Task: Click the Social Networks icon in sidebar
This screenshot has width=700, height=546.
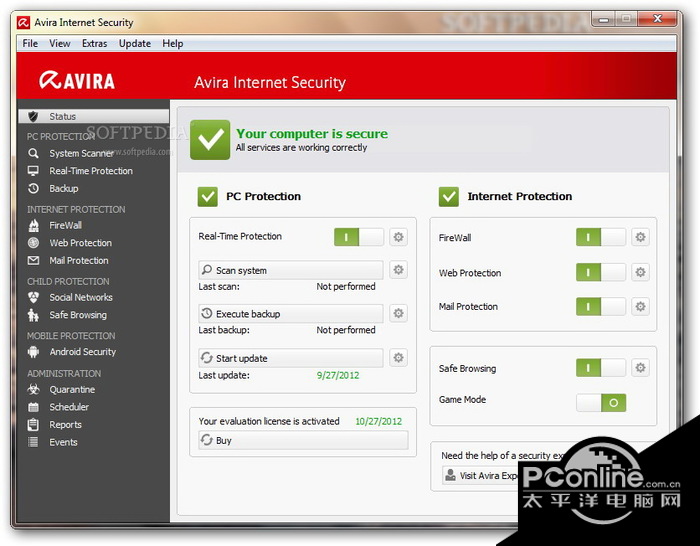Action: [33, 297]
